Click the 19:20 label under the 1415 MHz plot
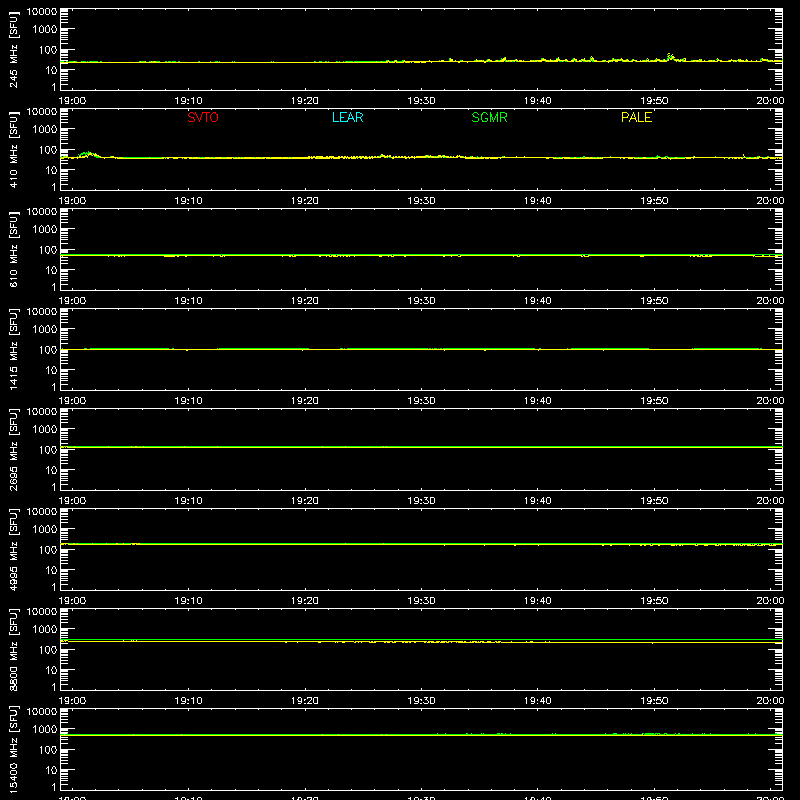Screen dimensions: 800x800 pyautogui.click(x=305, y=401)
